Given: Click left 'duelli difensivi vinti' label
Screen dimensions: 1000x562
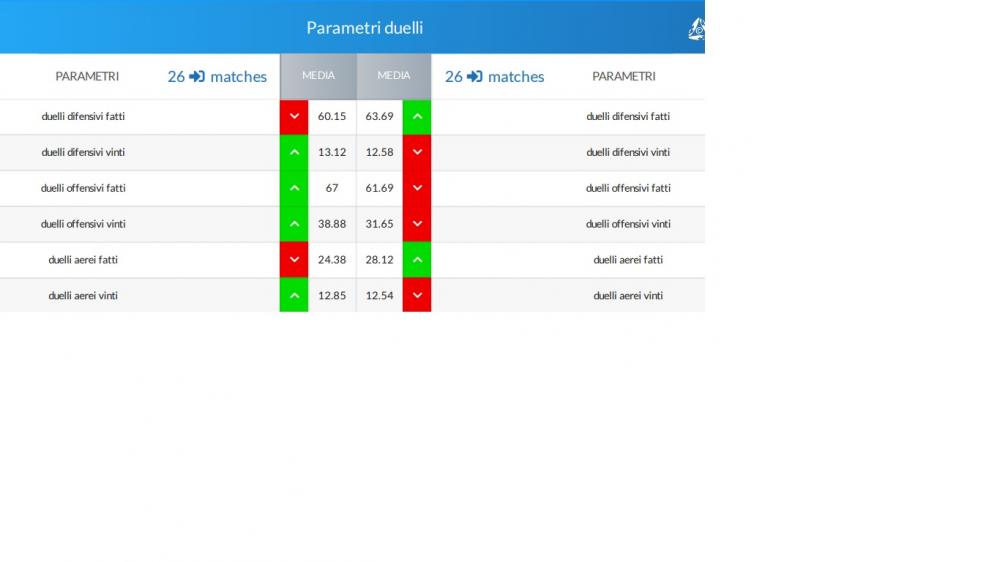Looking at the screenshot, I should pos(83,152).
